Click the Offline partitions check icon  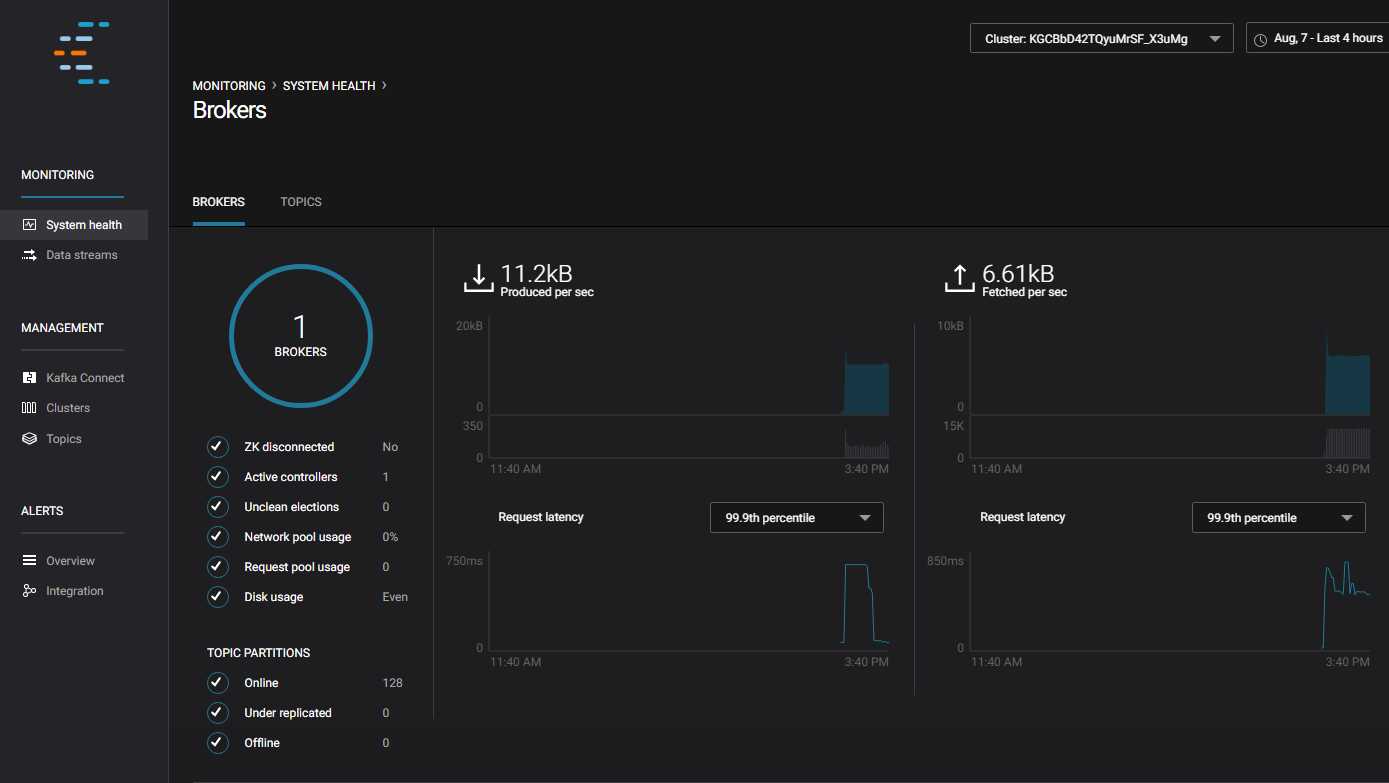(x=218, y=743)
